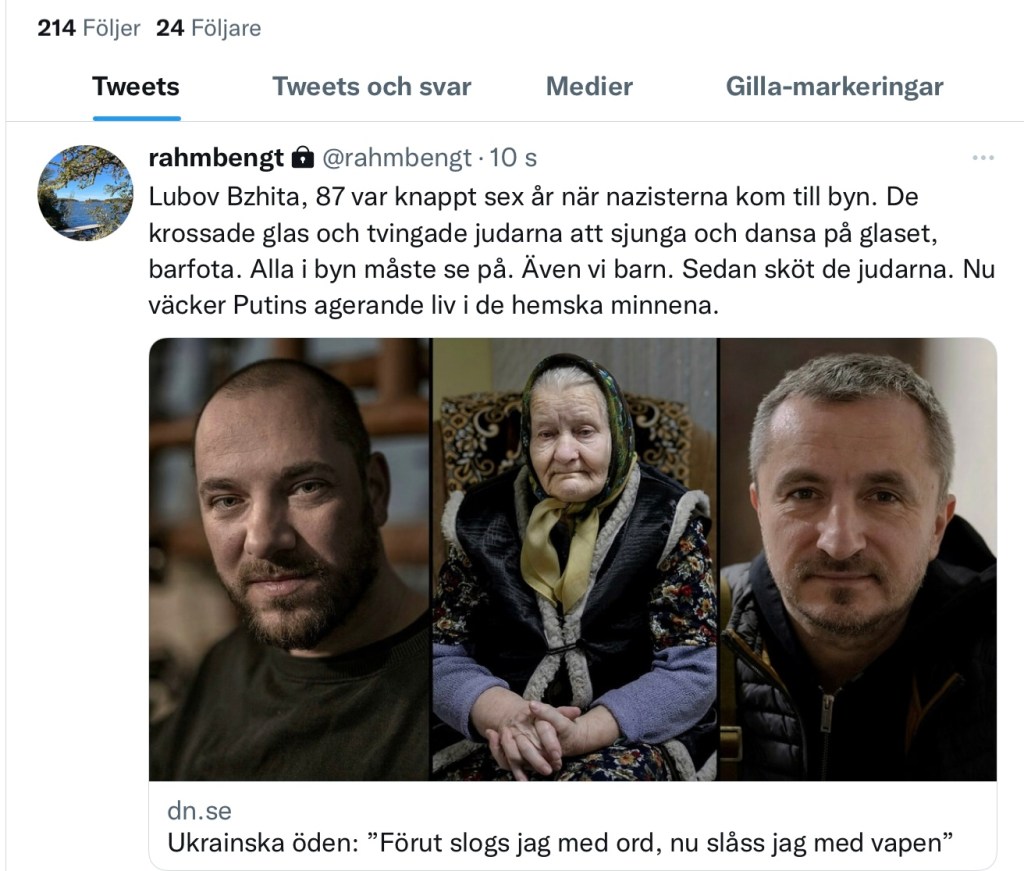The height and width of the screenshot is (871, 1024).
Task: Open the three-dot tweet options menu
Action: pyautogui.click(x=982, y=158)
